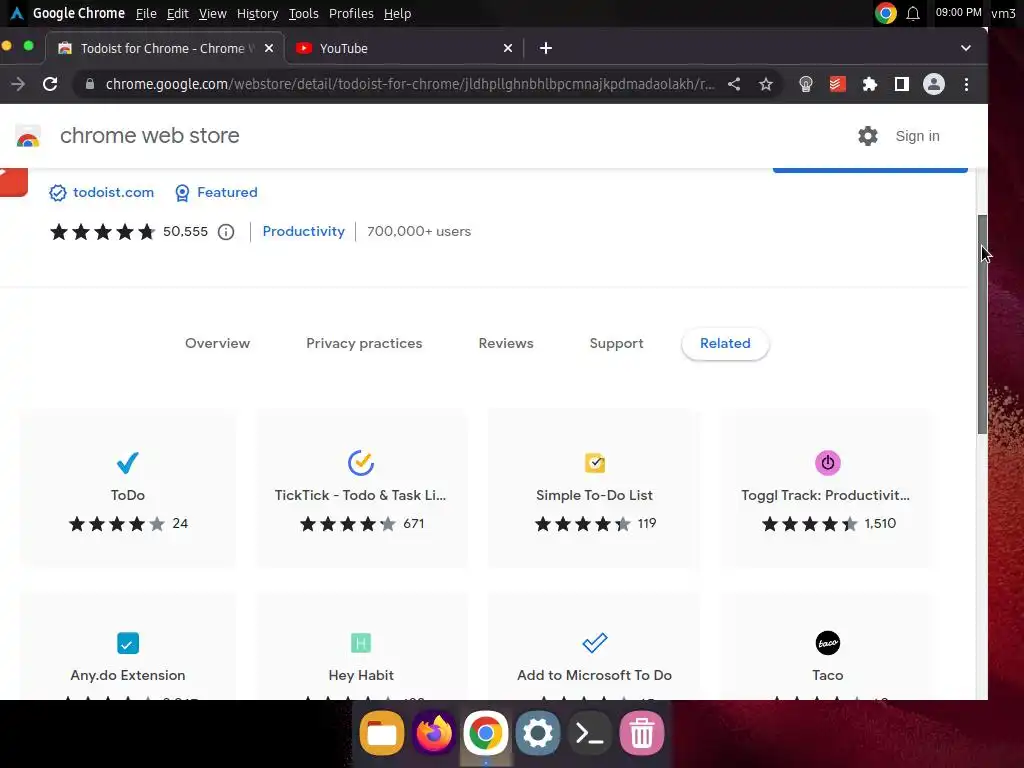
Task: Click the 50,555 ratings count
Action: [185, 232]
